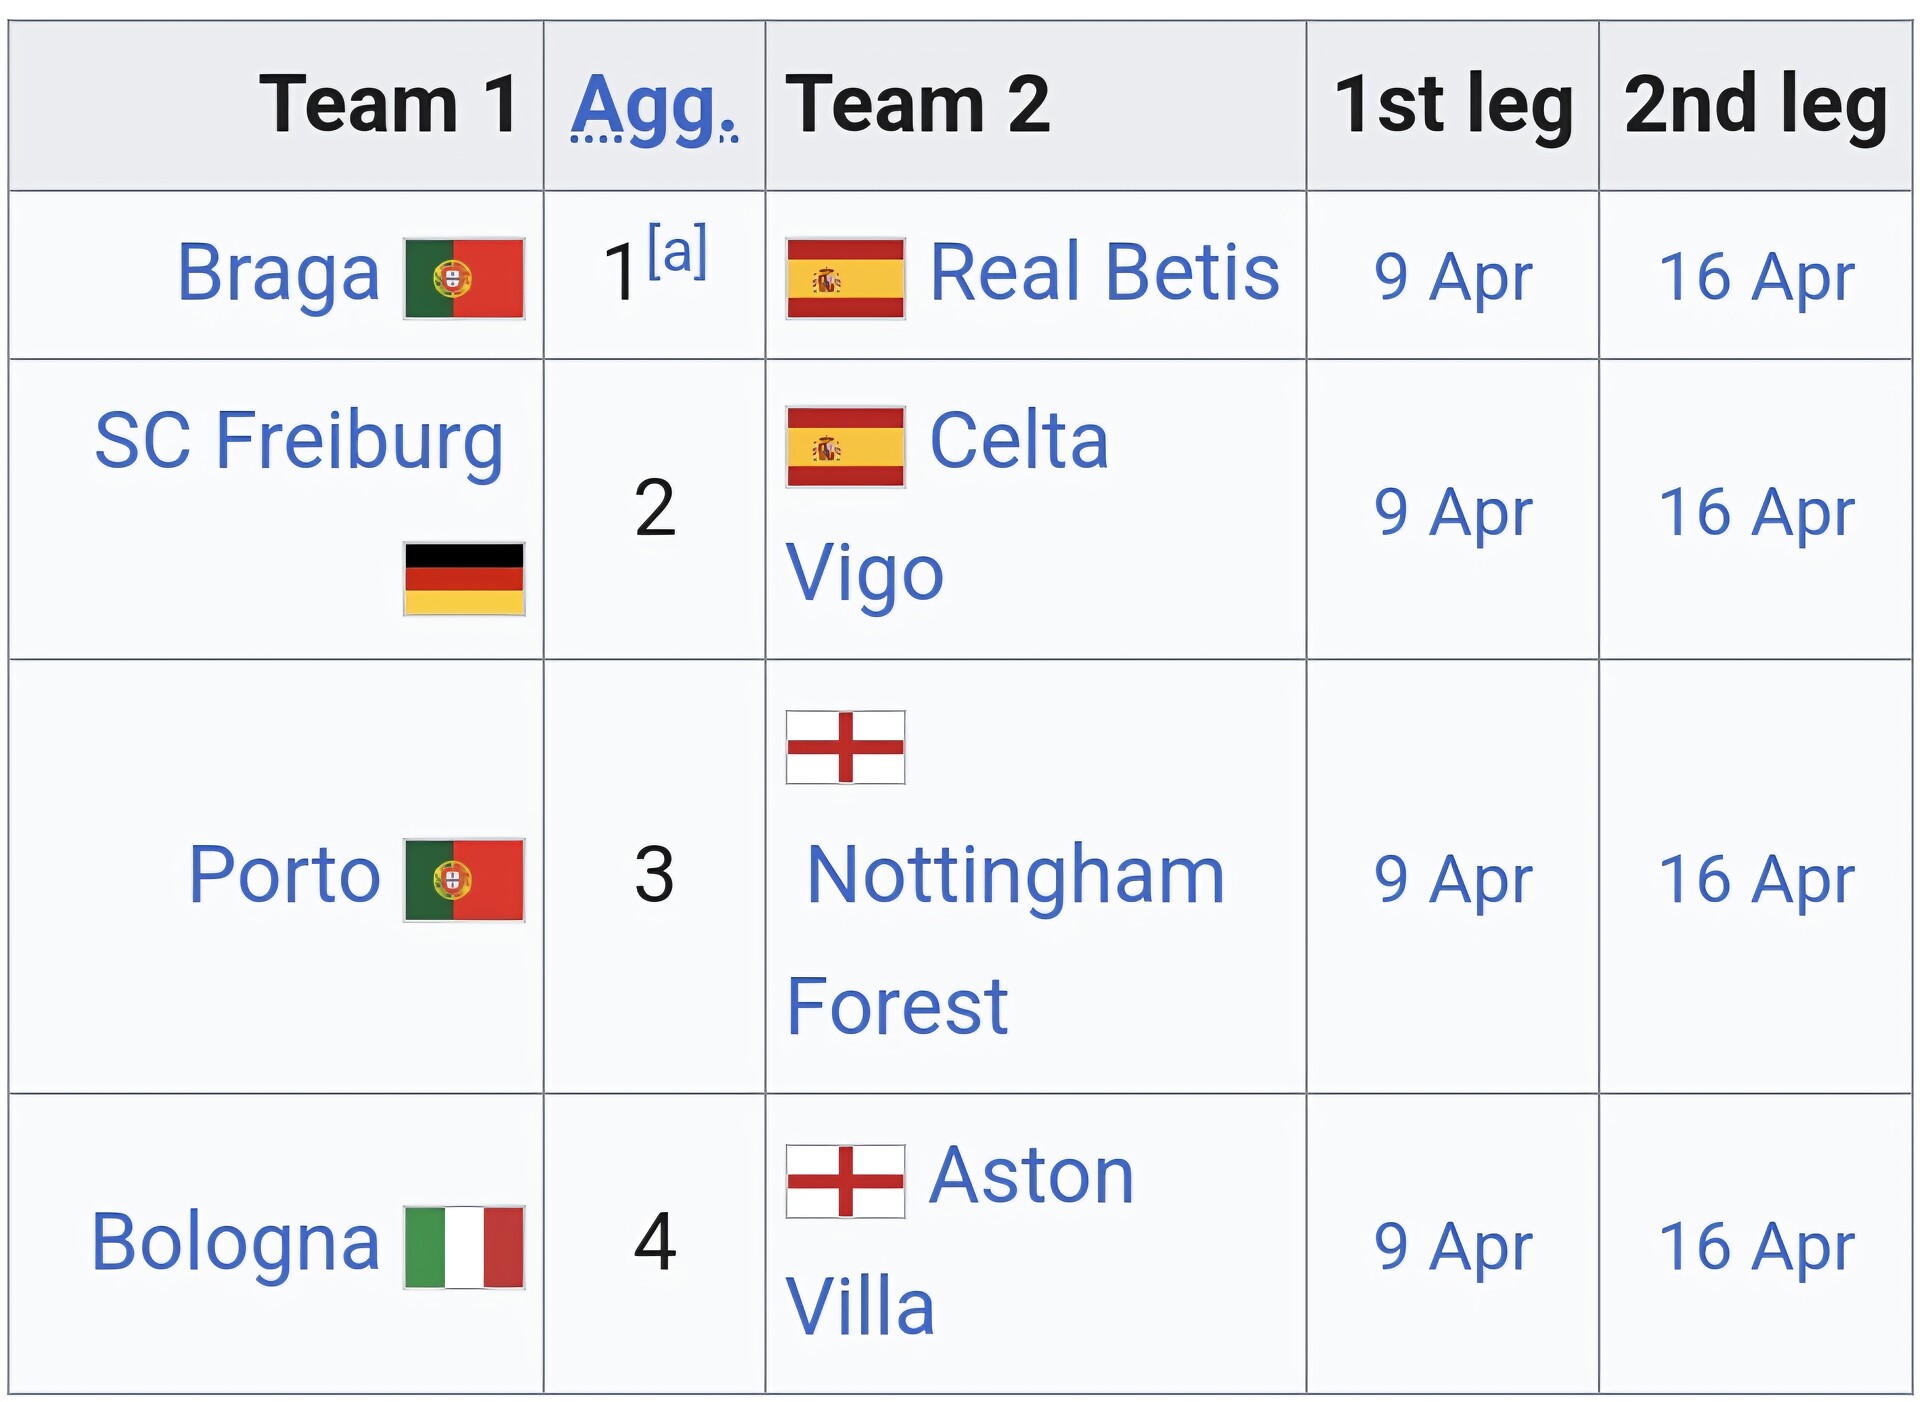Click the Portugal flag beside Porto
This screenshot has width=1920, height=1402.
464,879
